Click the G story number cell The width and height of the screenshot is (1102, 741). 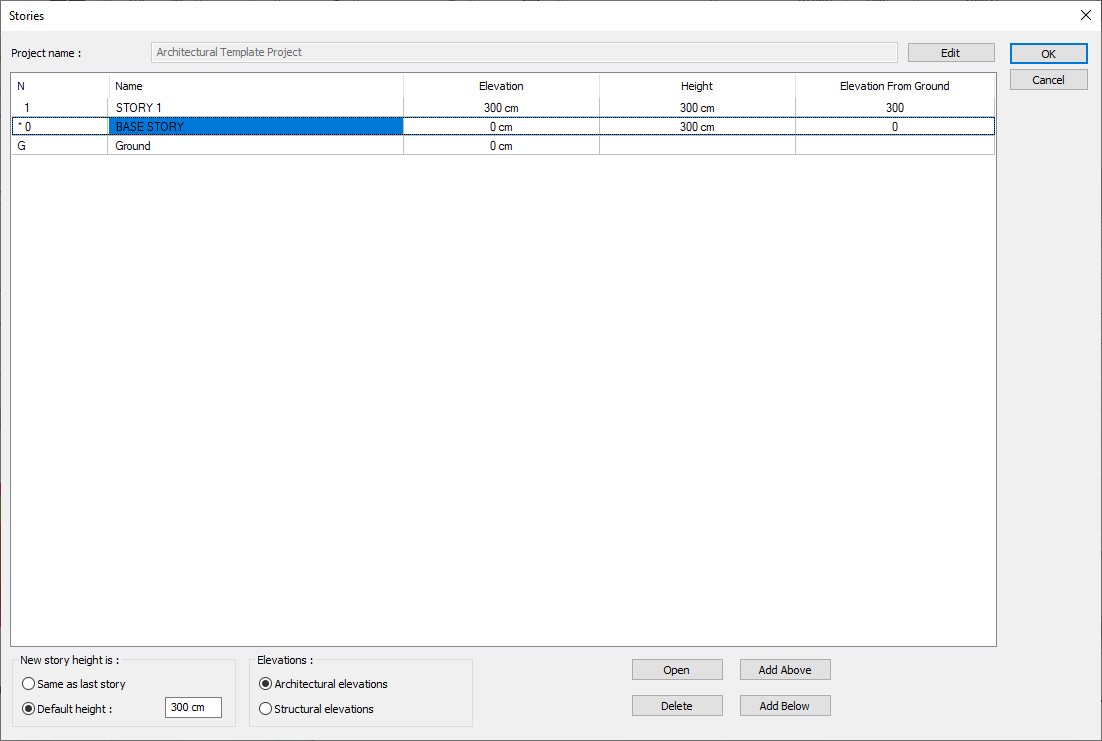[60, 146]
